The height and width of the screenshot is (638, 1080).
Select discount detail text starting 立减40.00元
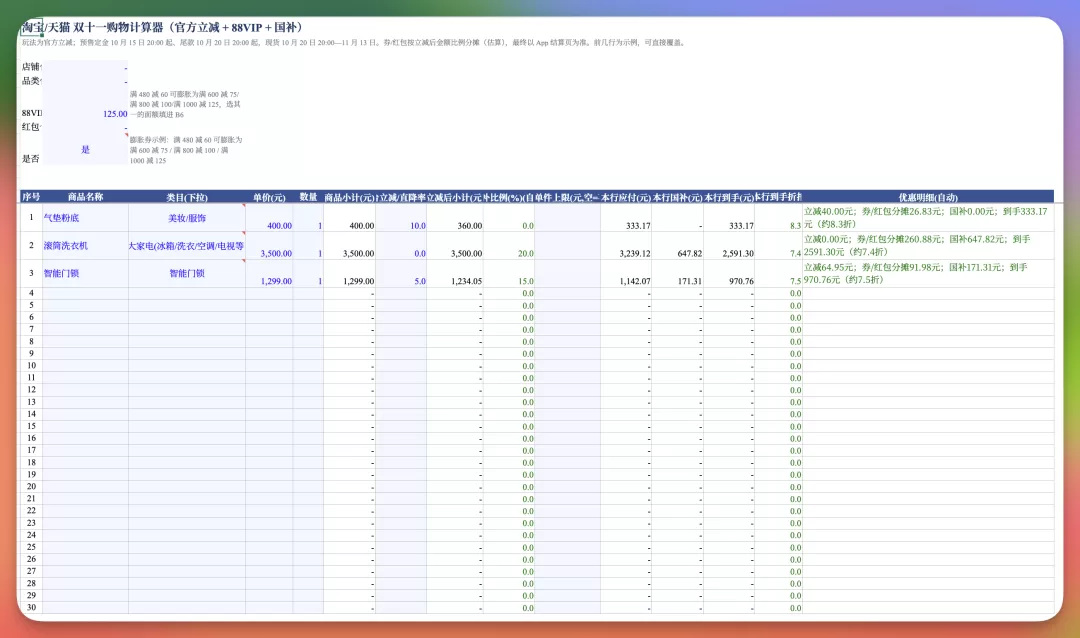coord(926,218)
